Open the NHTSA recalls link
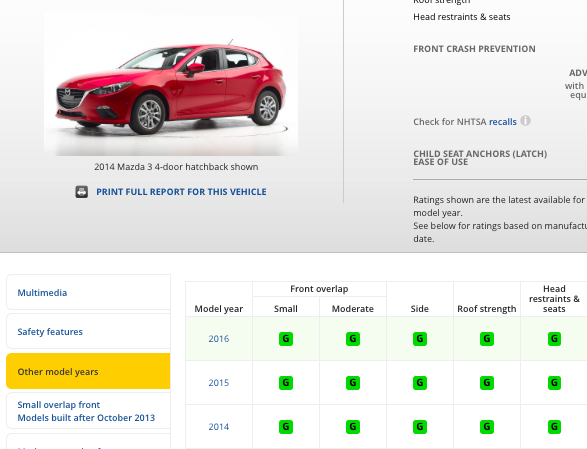The image size is (587, 449). (503, 122)
